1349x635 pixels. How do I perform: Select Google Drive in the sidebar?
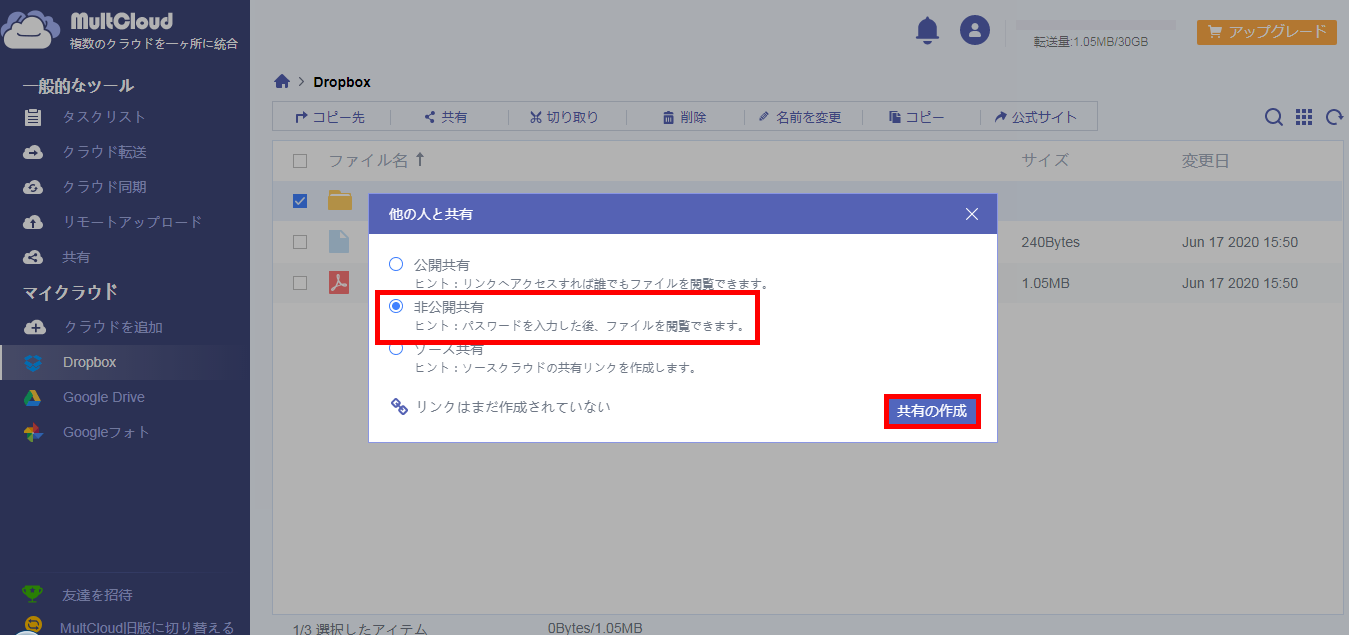(104, 397)
